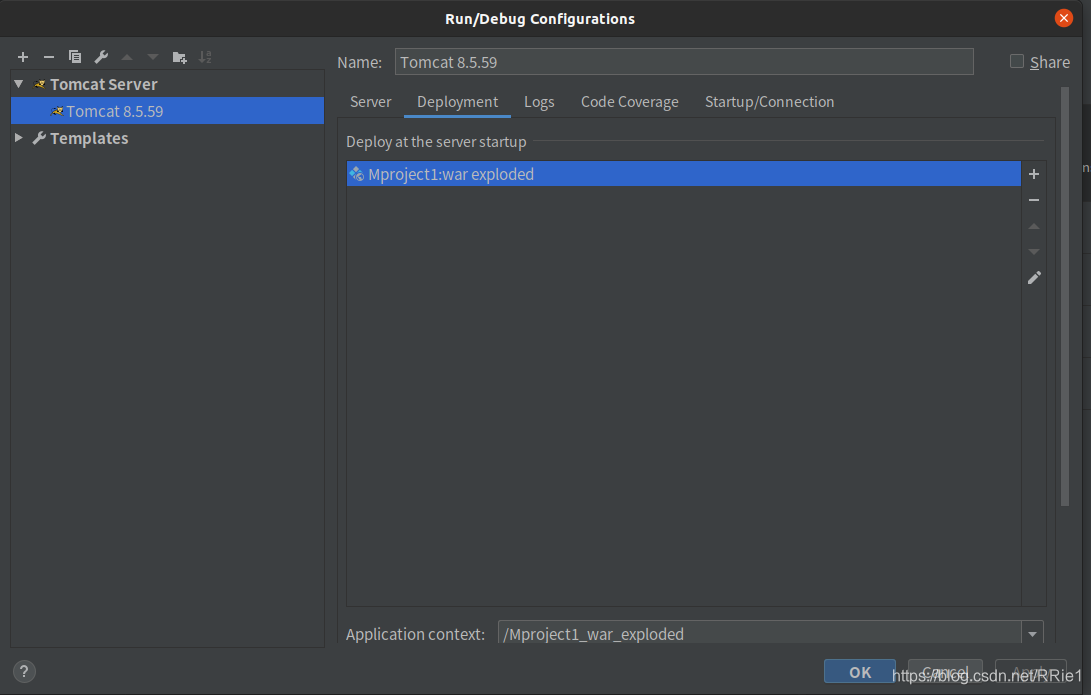Open the Application context dropdown arrow
This screenshot has width=1091, height=695.
click(x=1033, y=634)
